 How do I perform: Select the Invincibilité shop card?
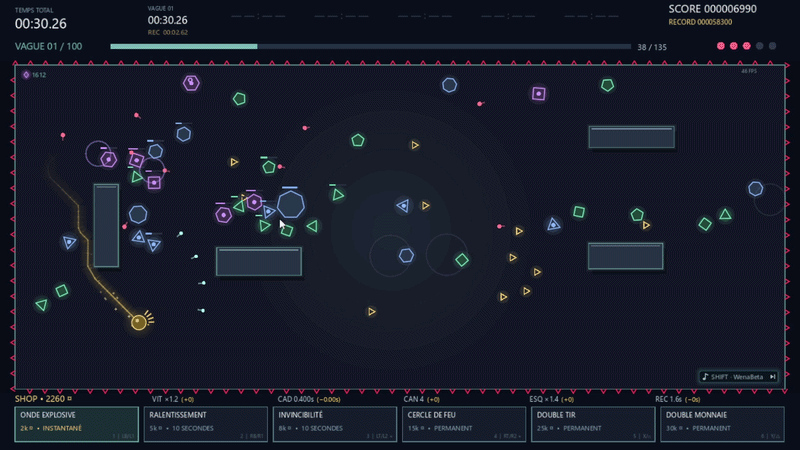point(335,424)
